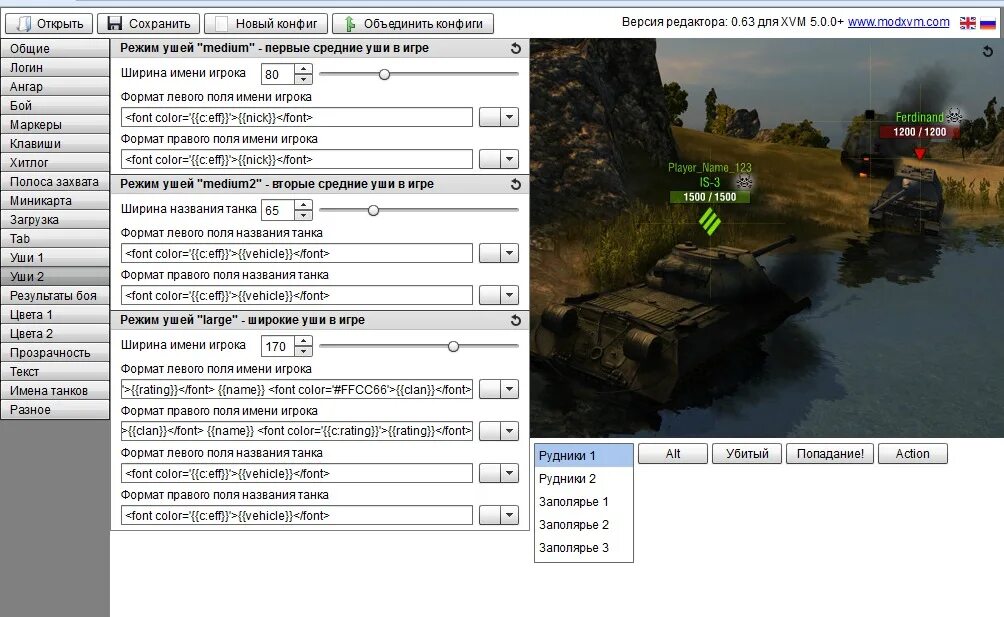Open the Полоса захвата tab
This screenshot has height=617, width=1004.
point(55,182)
